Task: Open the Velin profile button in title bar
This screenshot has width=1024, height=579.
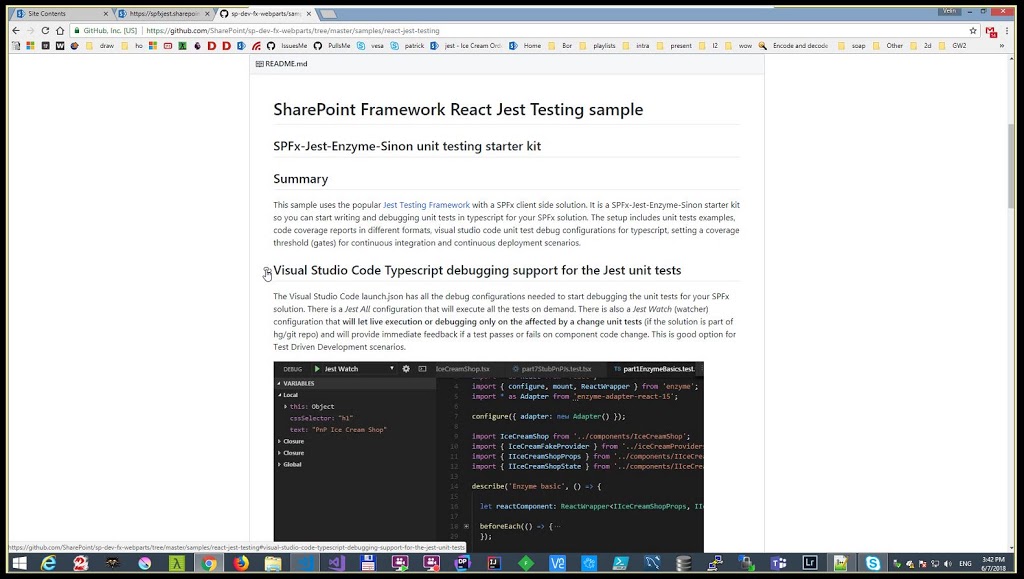Action: 949,10
